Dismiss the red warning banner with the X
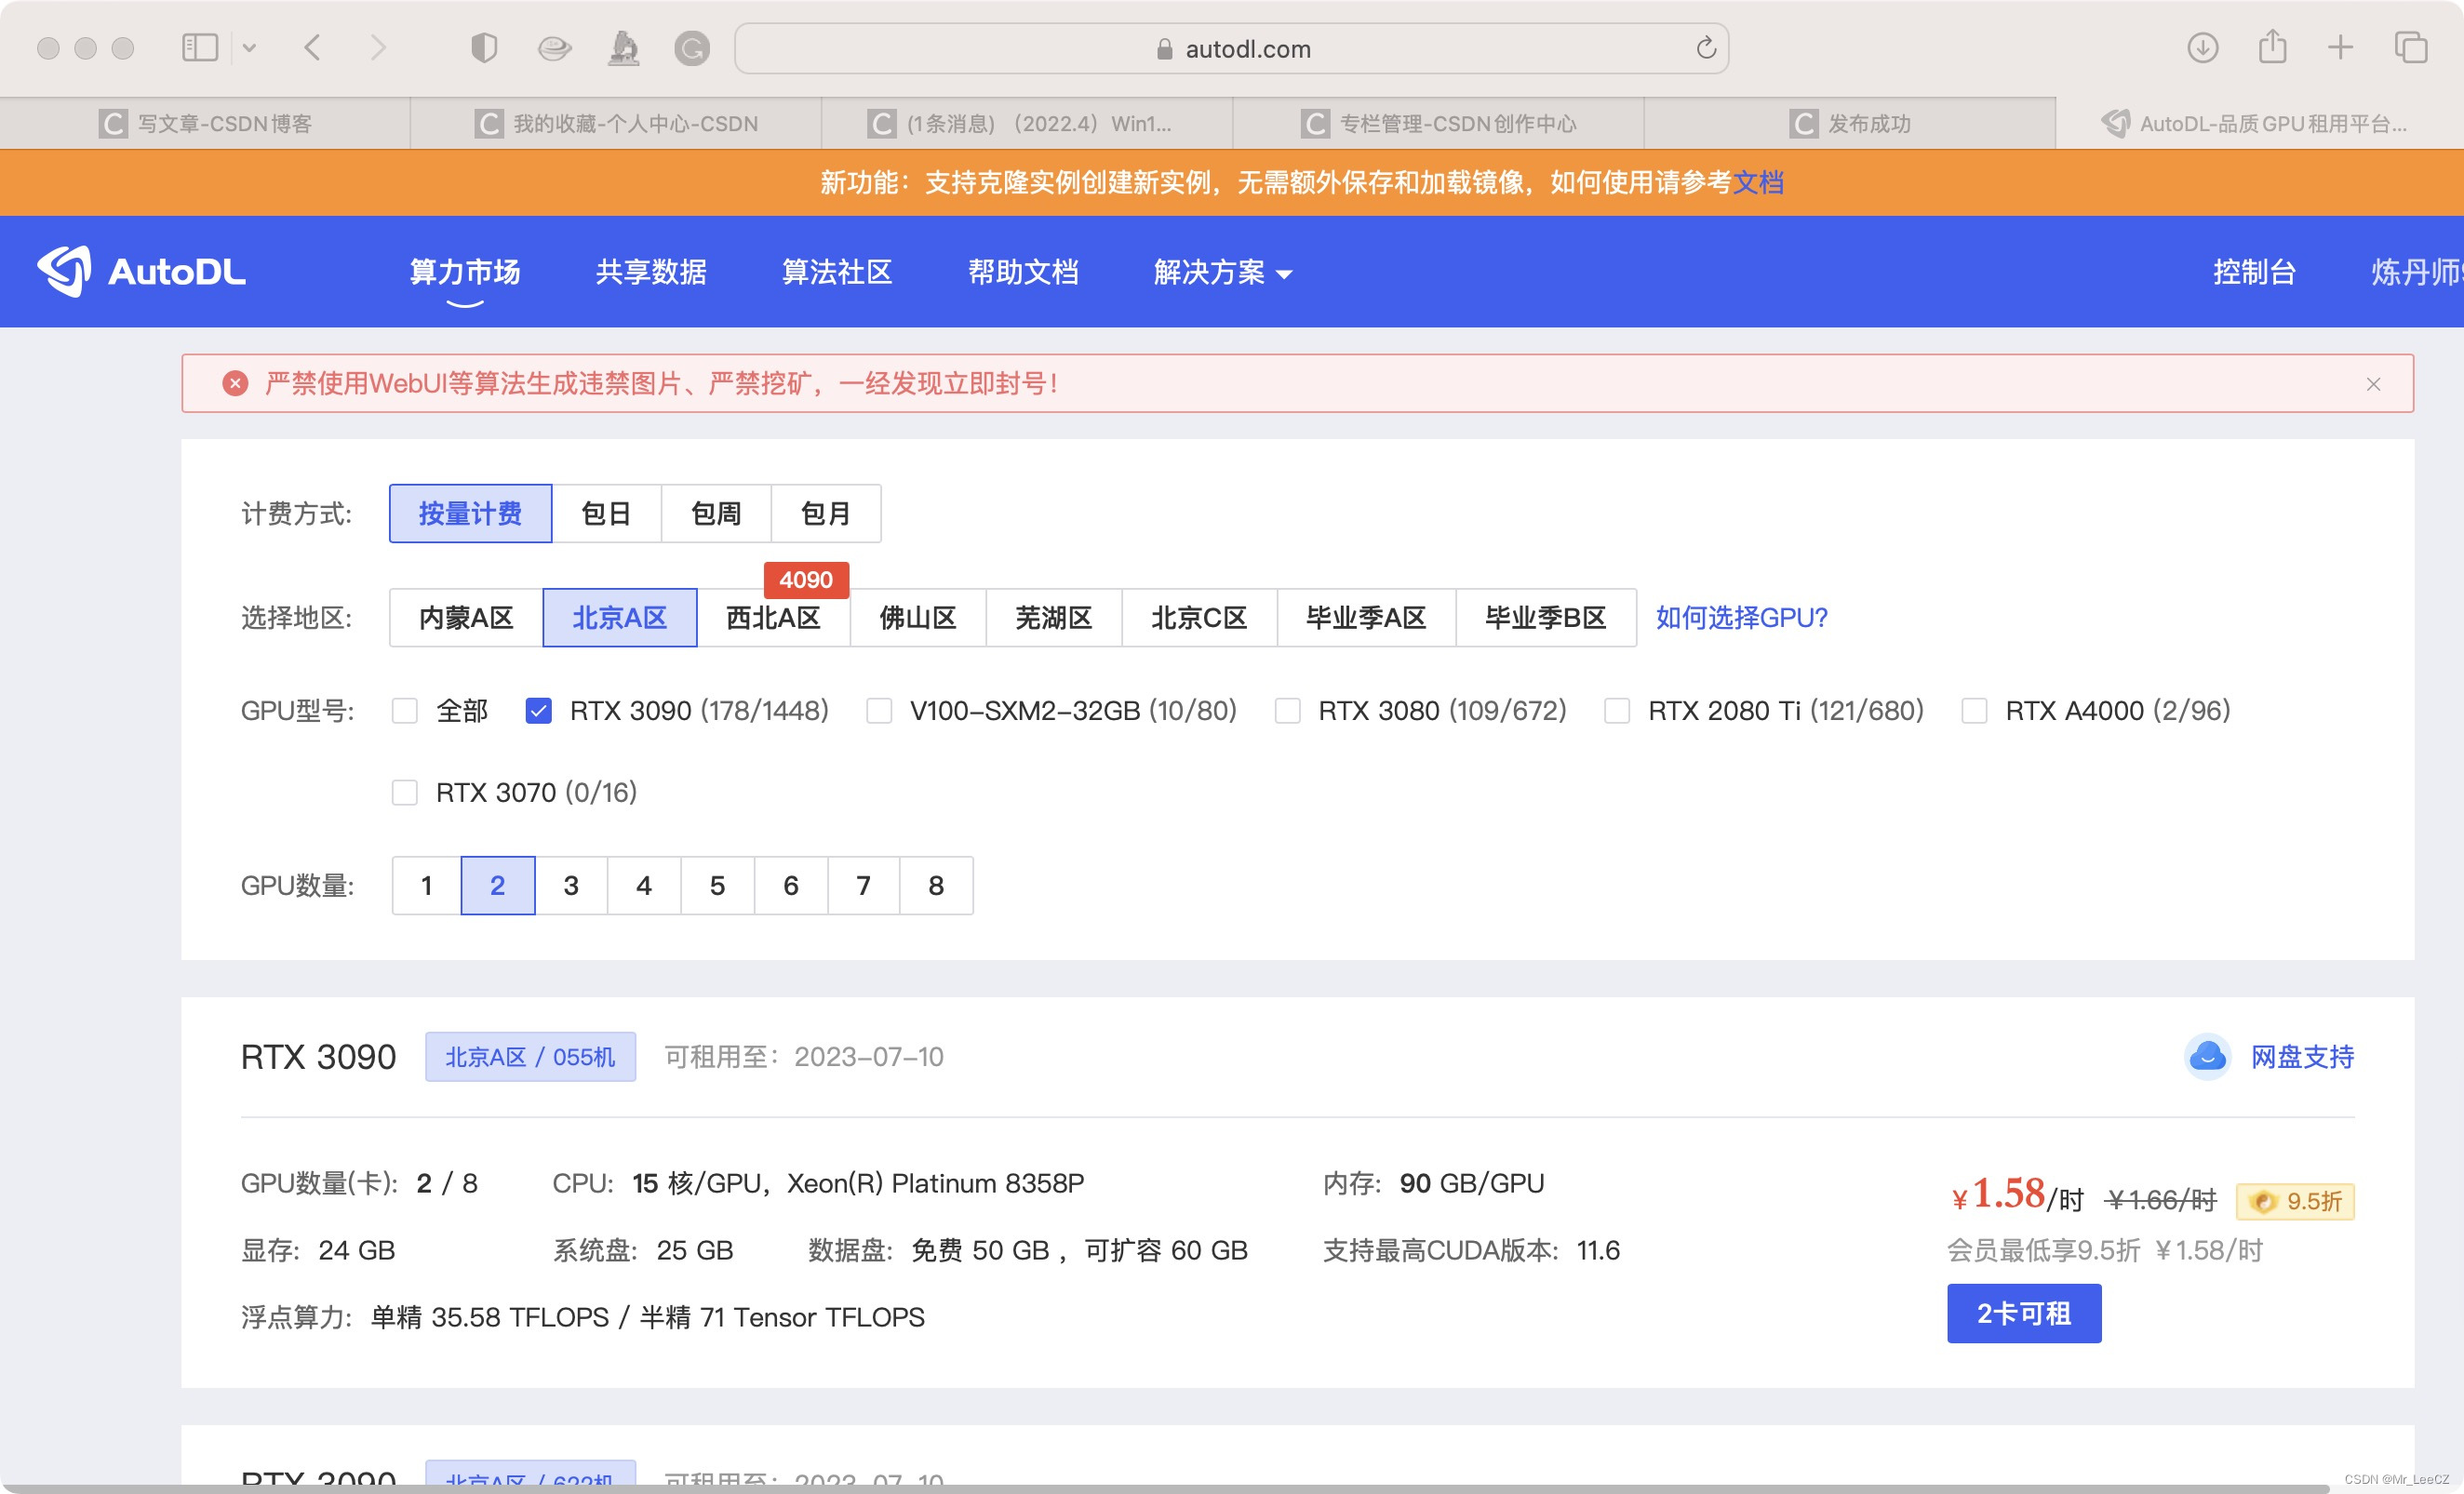This screenshot has height=1494, width=2464. pyautogui.click(x=2373, y=384)
